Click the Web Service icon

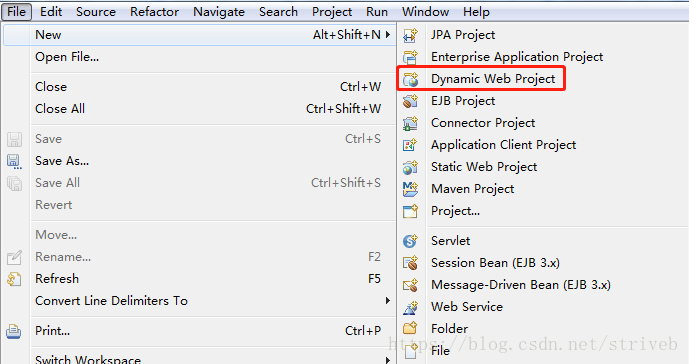coord(410,307)
